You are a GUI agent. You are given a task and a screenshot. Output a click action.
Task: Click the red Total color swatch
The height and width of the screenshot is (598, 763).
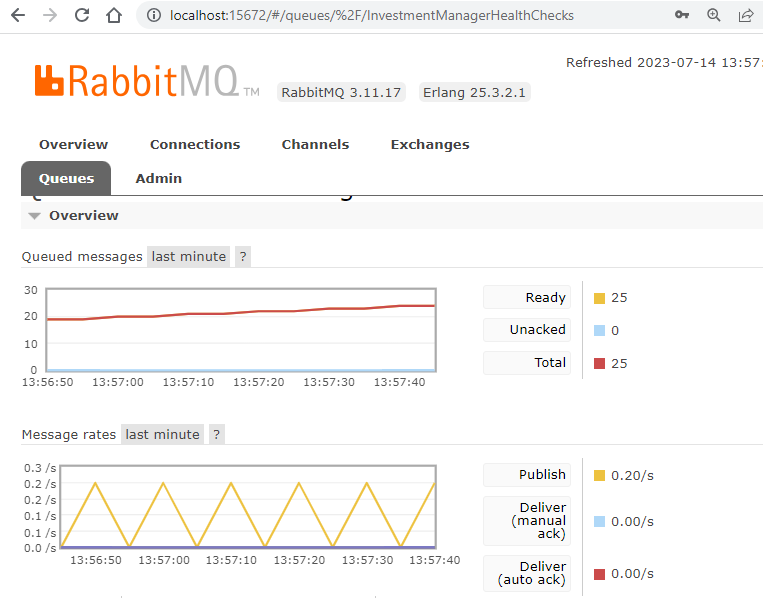pos(600,363)
